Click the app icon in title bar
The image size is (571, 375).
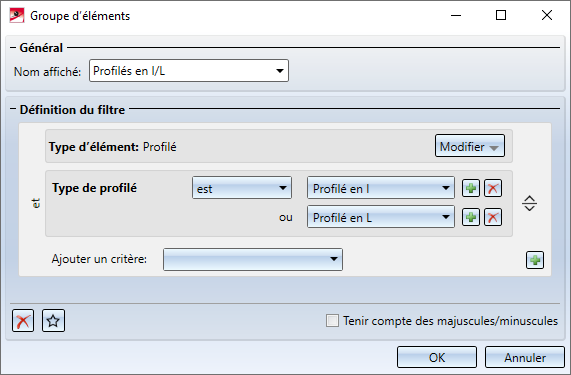pos(17,16)
